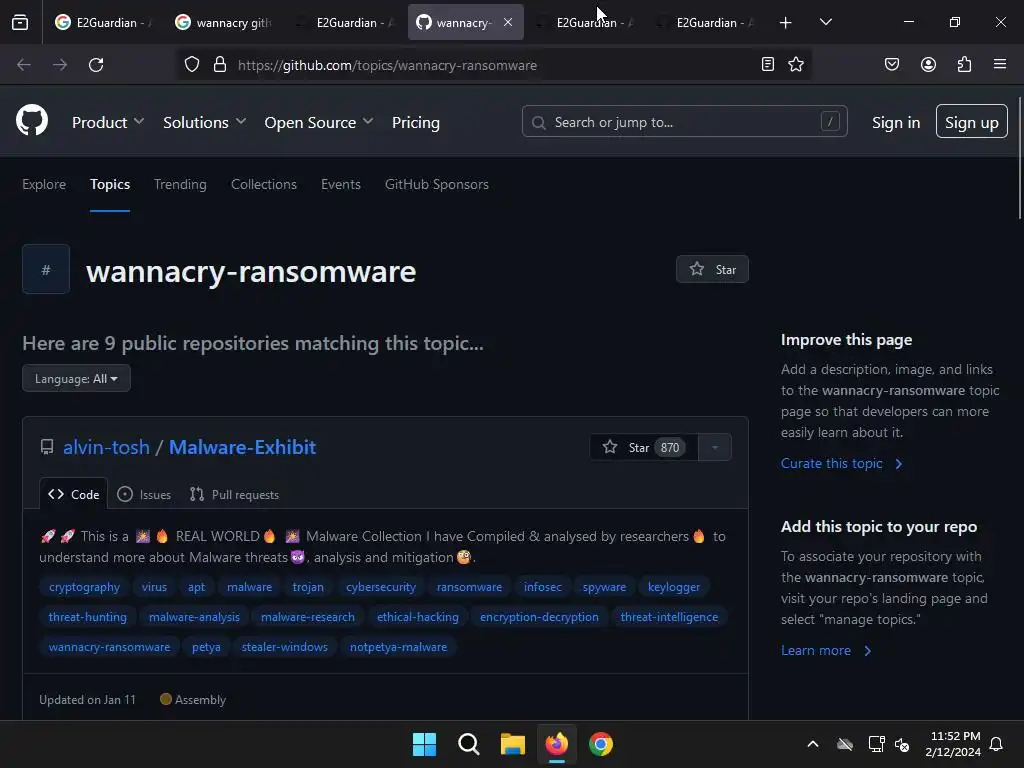The width and height of the screenshot is (1024, 768).
Task: Open the Pull requests tab
Action: 234,494
